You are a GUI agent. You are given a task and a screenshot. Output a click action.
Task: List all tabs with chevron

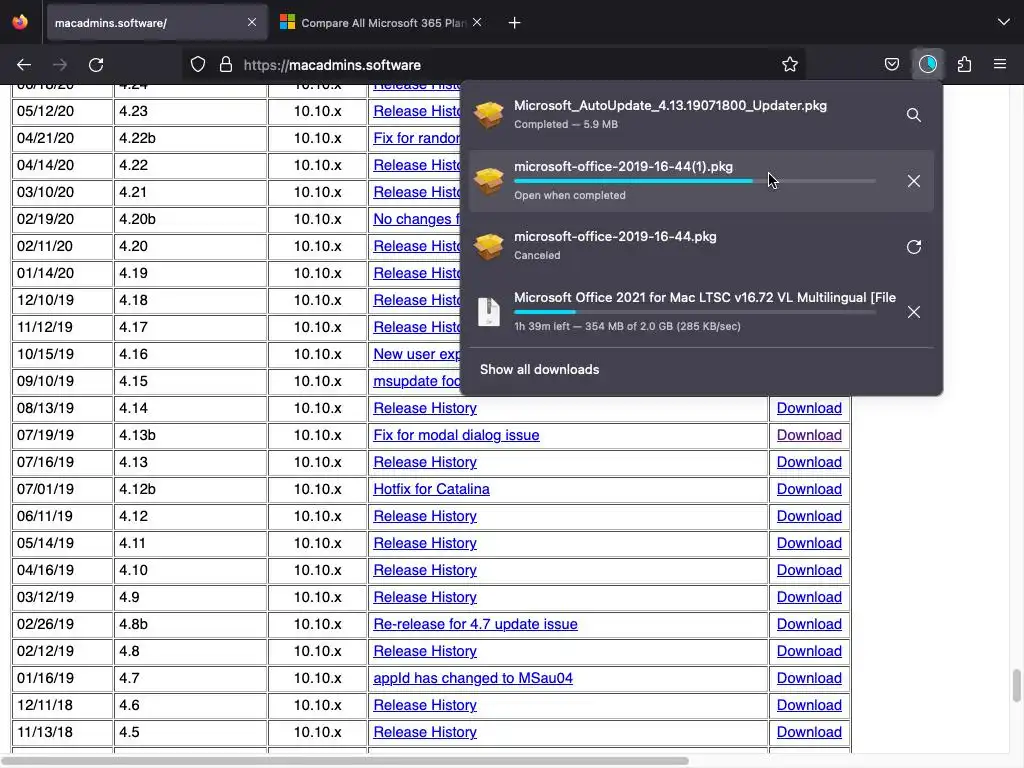click(x=1004, y=22)
